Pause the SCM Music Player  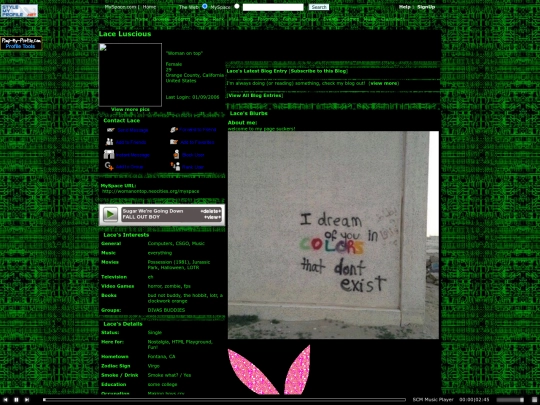click(16, 399)
